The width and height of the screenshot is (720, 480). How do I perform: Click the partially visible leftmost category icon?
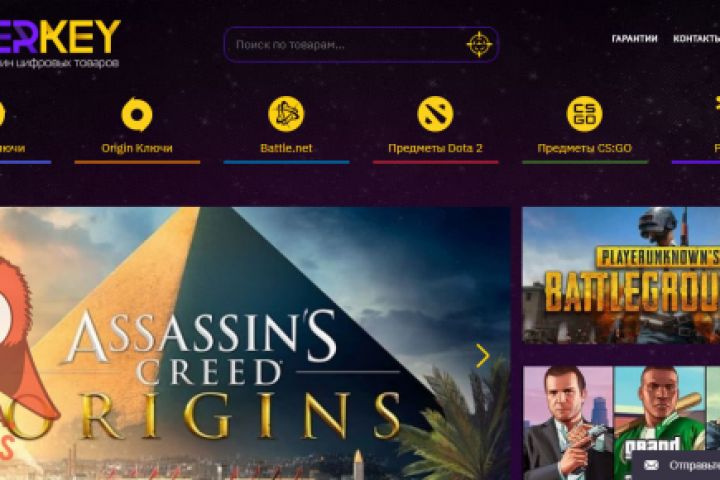tap(1, 114)
